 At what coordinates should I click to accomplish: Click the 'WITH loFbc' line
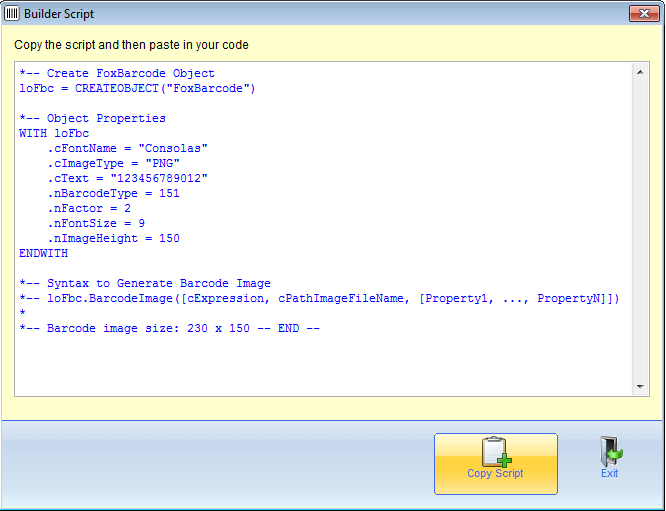[x=54, y=133]
